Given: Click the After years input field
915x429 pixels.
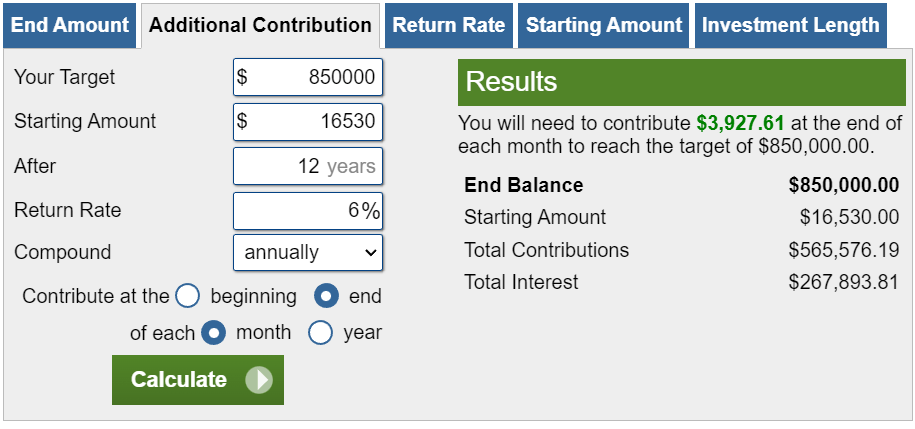Looking at the screenshot, I should (308, 166).
